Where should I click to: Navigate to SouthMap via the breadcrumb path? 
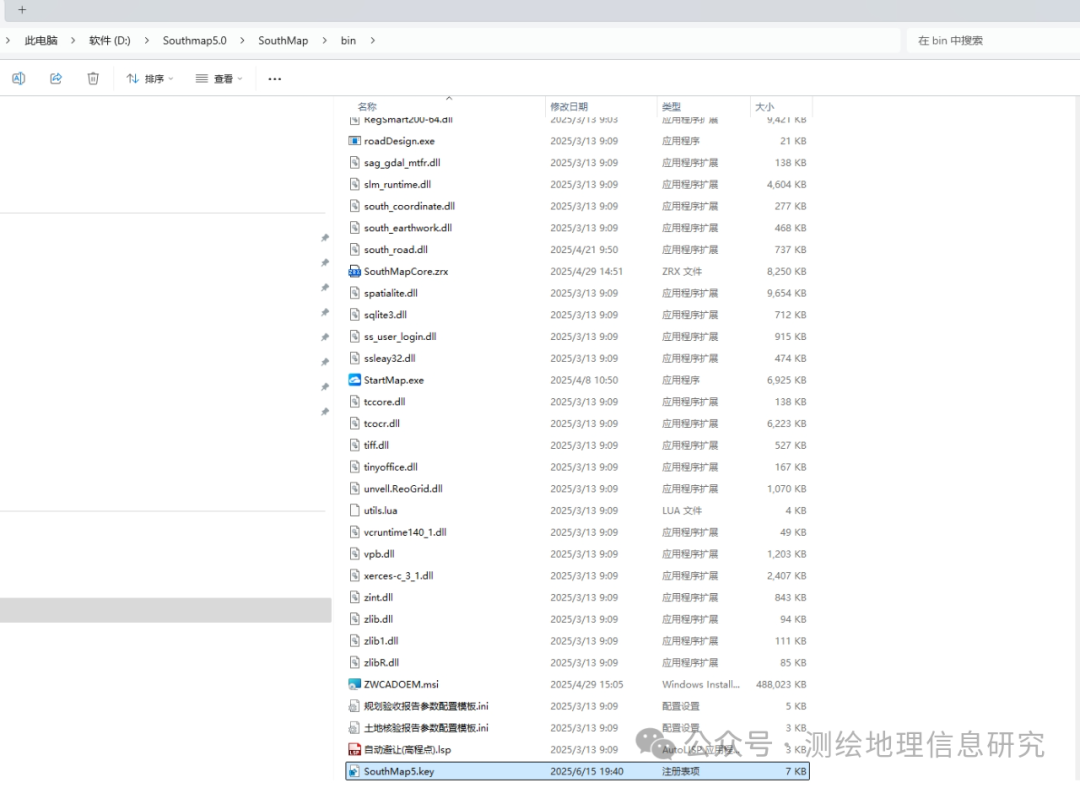click(x=283, y=40)
